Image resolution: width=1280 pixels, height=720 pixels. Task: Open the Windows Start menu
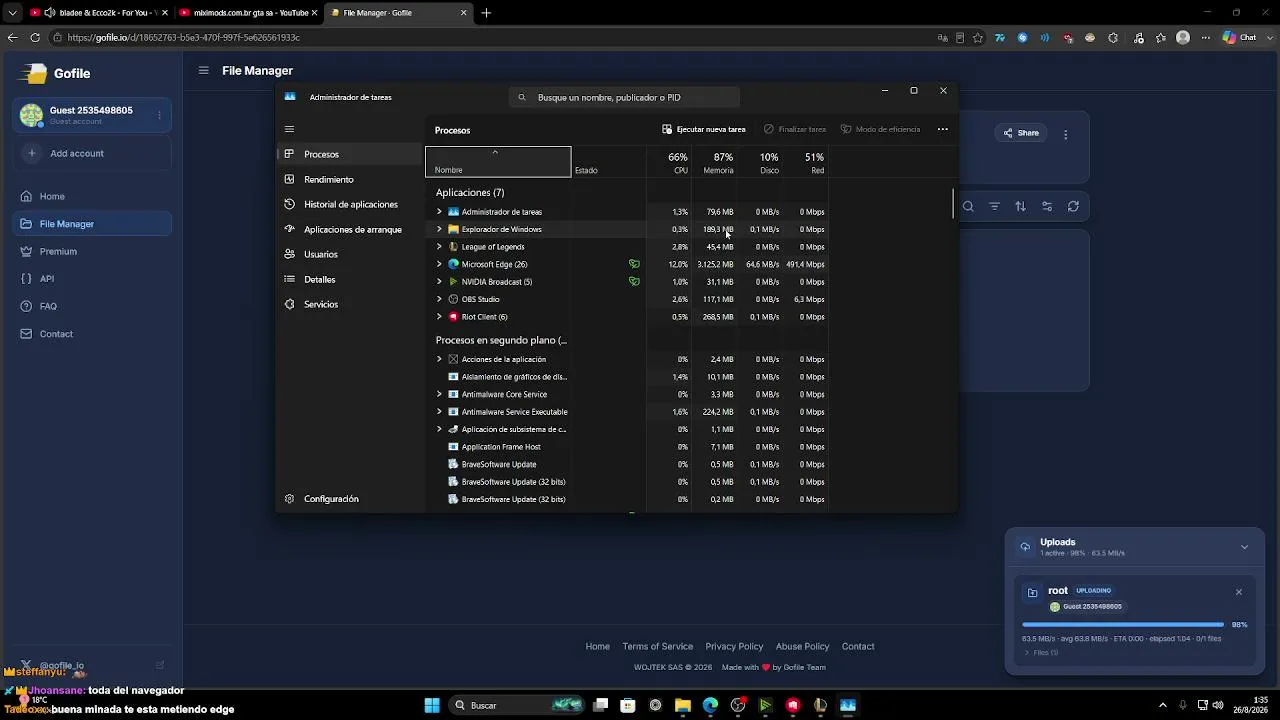coord(432,706)
